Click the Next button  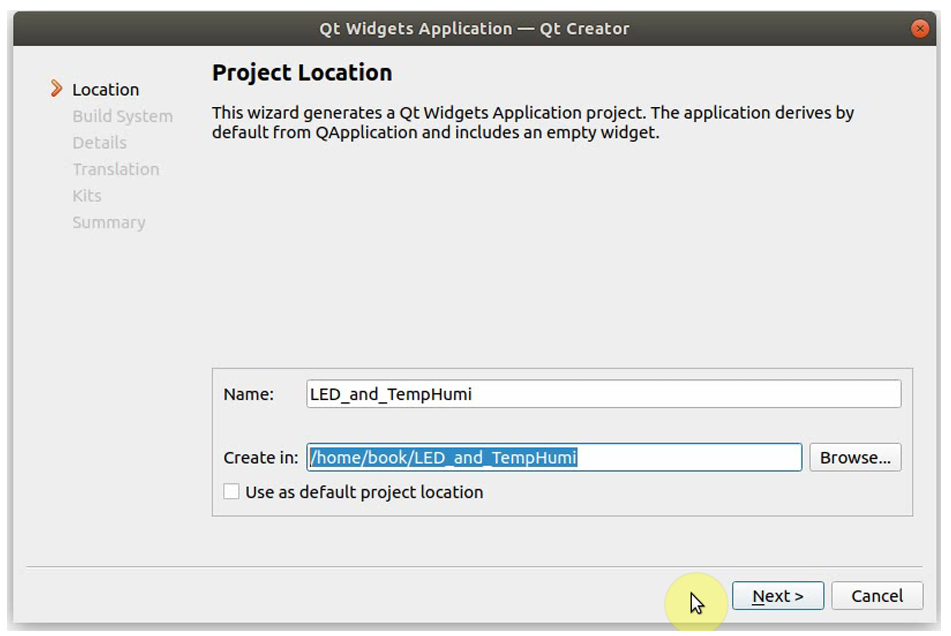pos(778,595)
